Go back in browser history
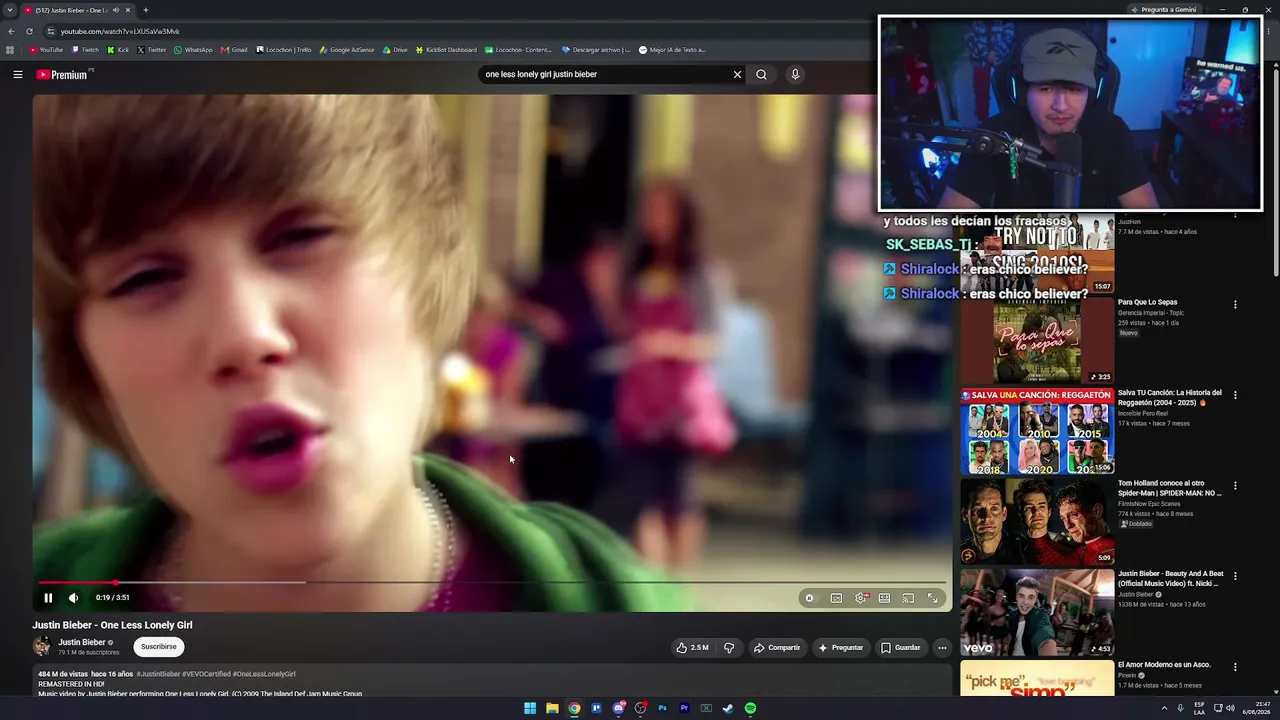Viewport: 1280px width, 720px height. 11,31
